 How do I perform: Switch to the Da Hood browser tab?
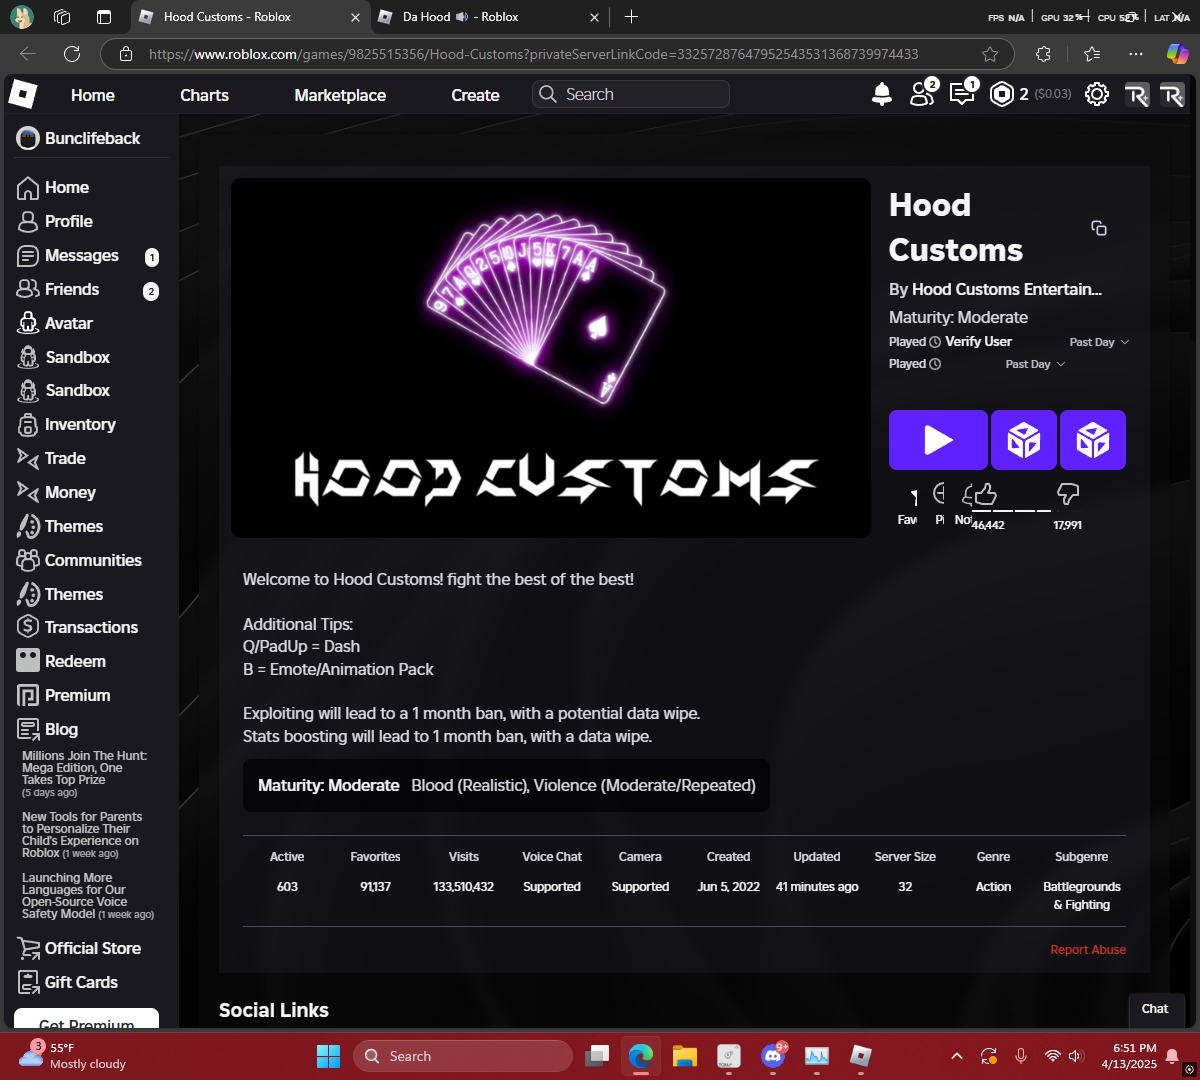[x=490, y=17]
